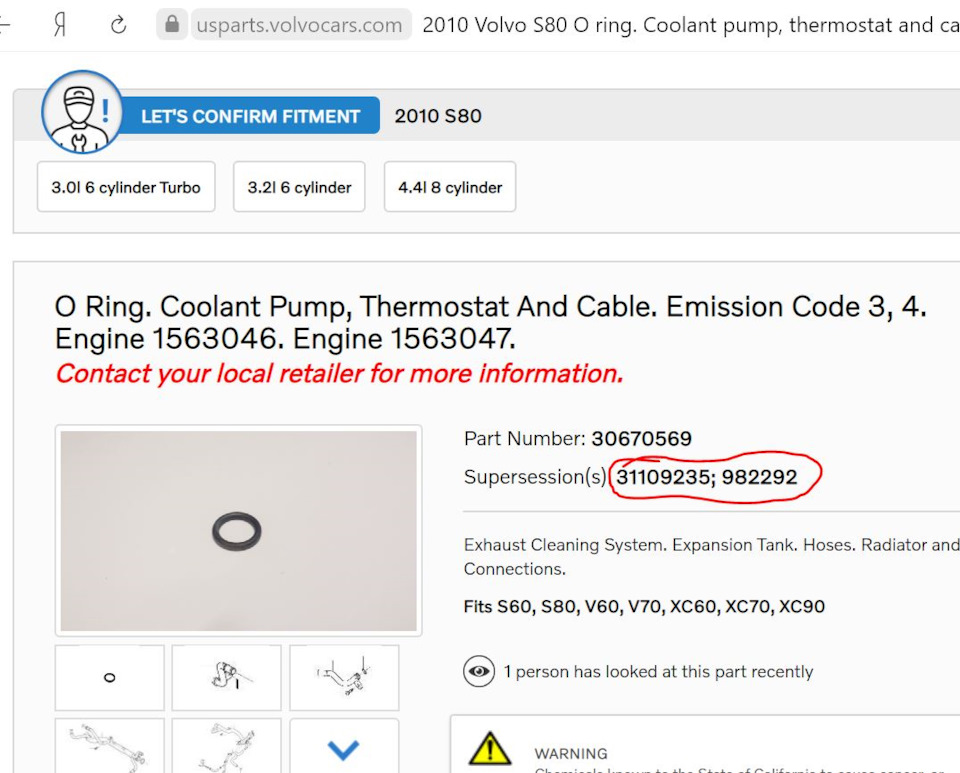Expand more thumbnails with the blue chevron
Image resolution: width=960 pixels, height=773 pixels.
coord(344,748)
